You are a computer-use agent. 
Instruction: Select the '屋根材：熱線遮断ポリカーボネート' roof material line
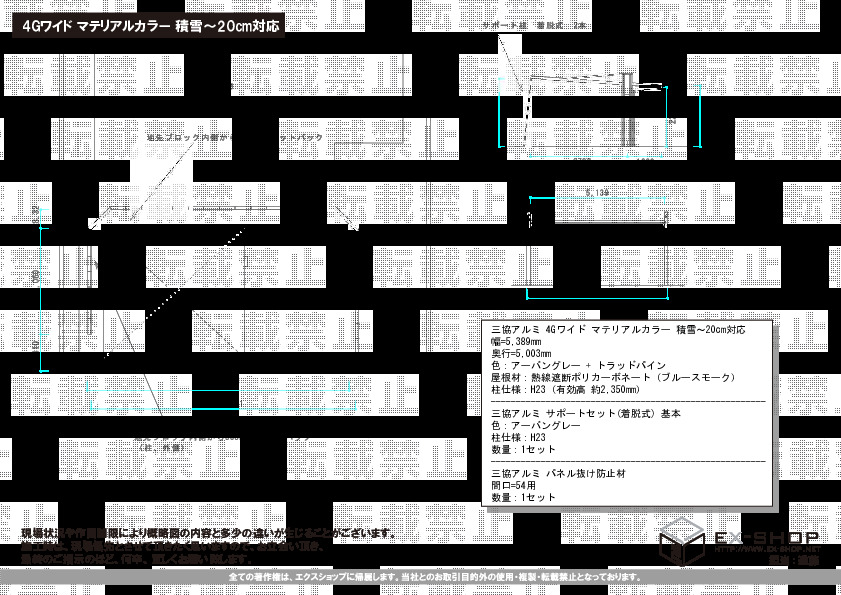pyautogui.click(x=614, y=377)
